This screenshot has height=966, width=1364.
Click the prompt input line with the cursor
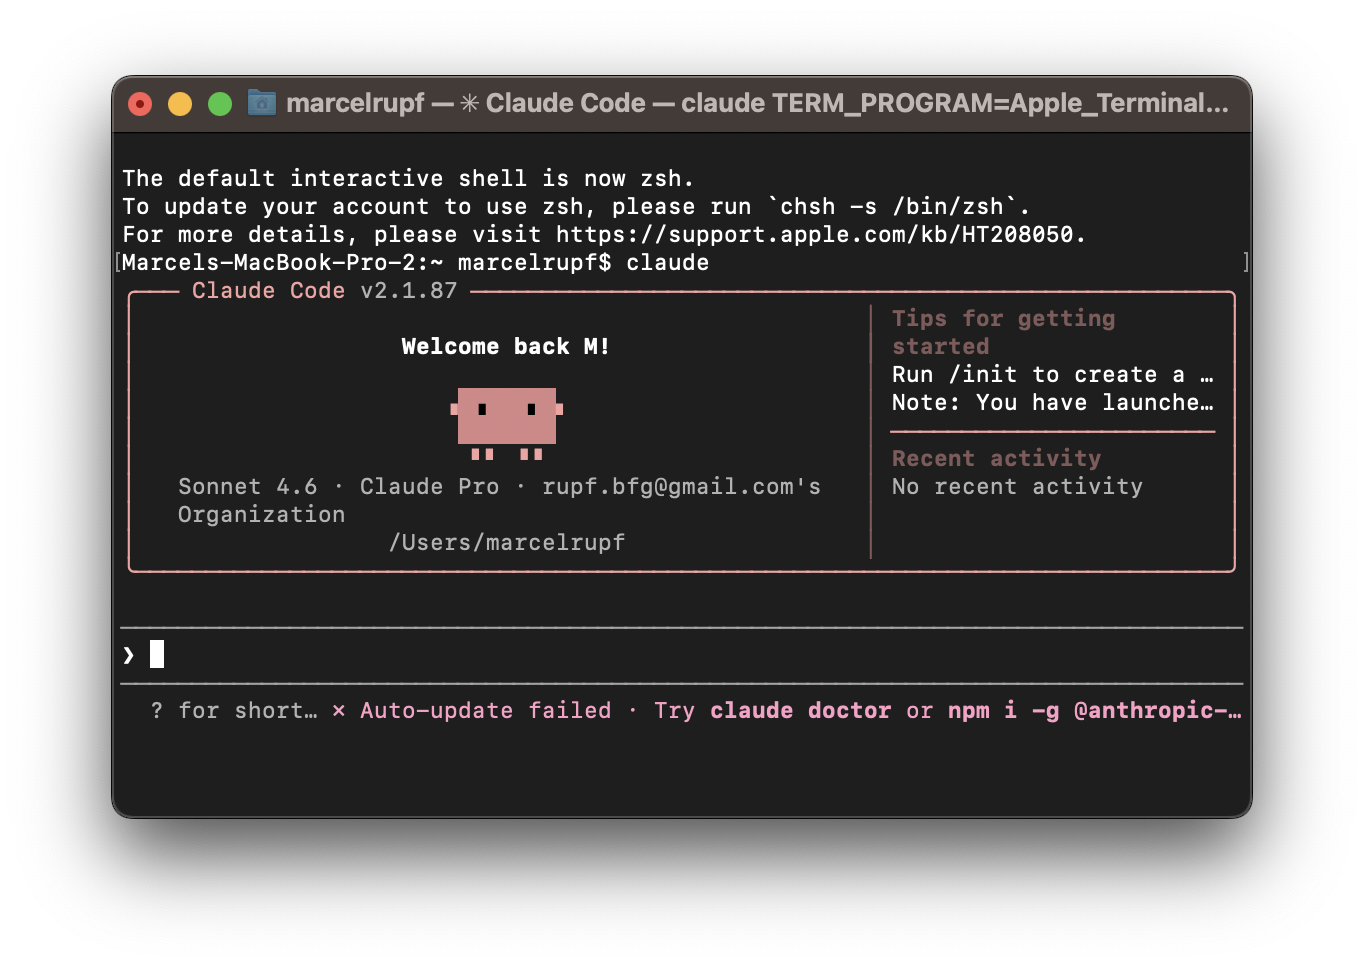tap(682, 655)
